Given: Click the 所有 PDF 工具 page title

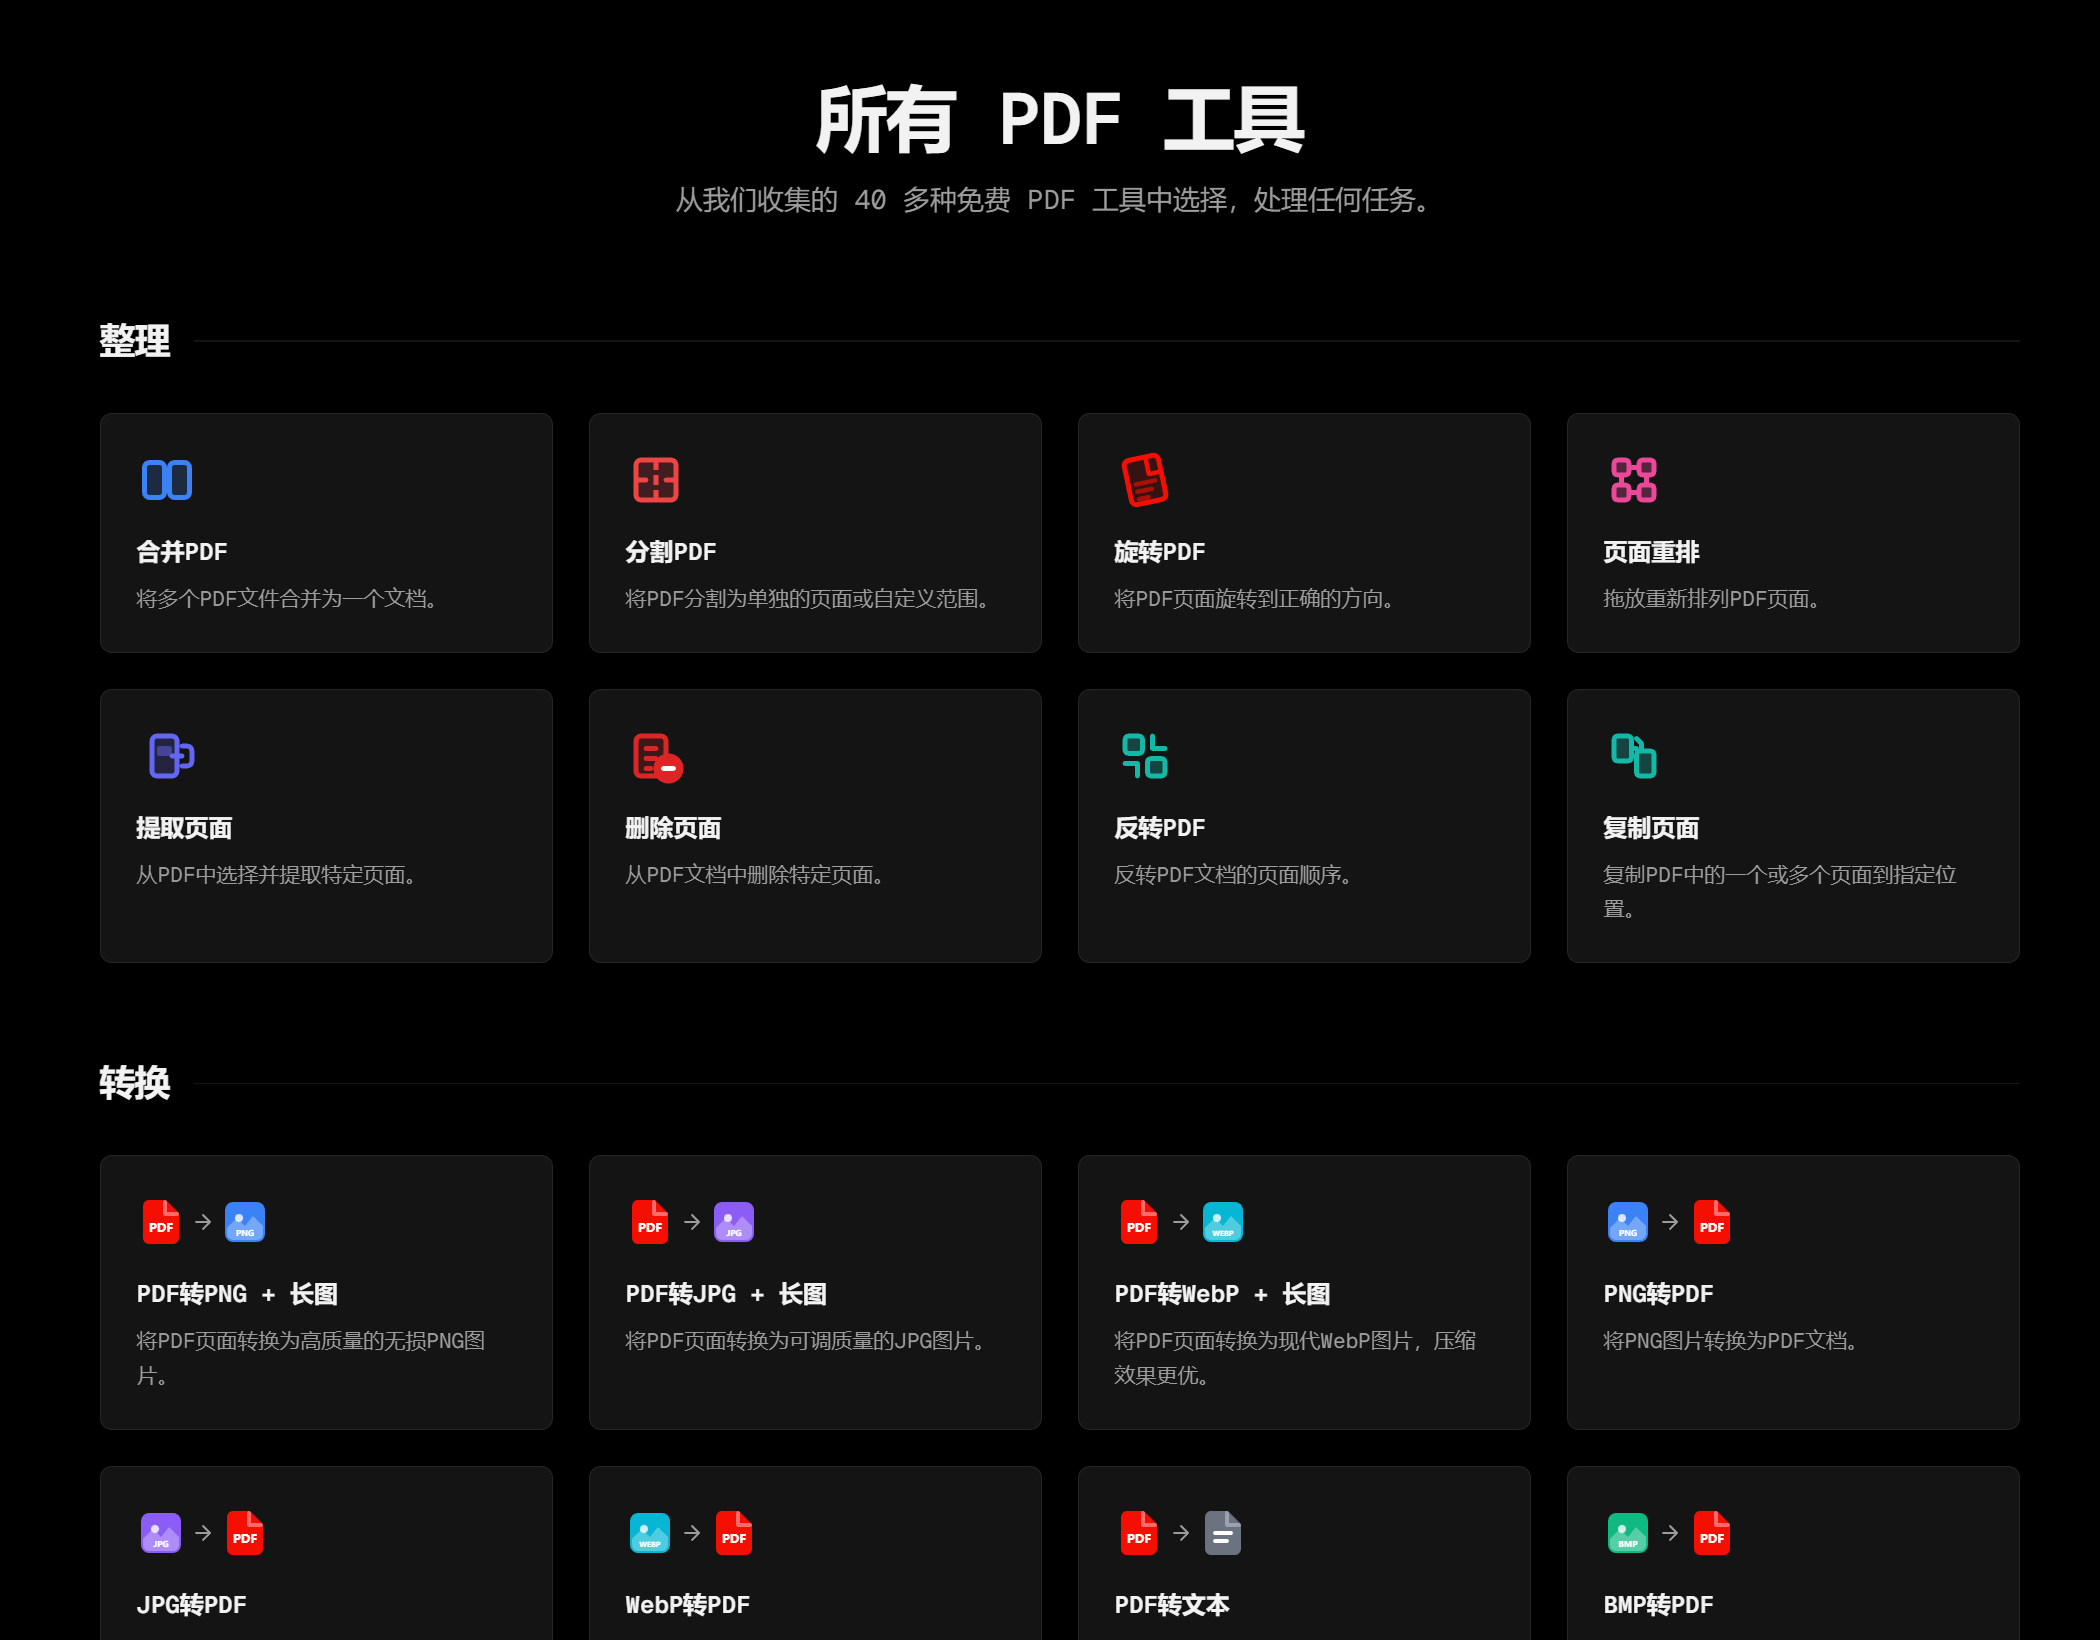Looking at the screenshot, I should tap(1059, 120).
